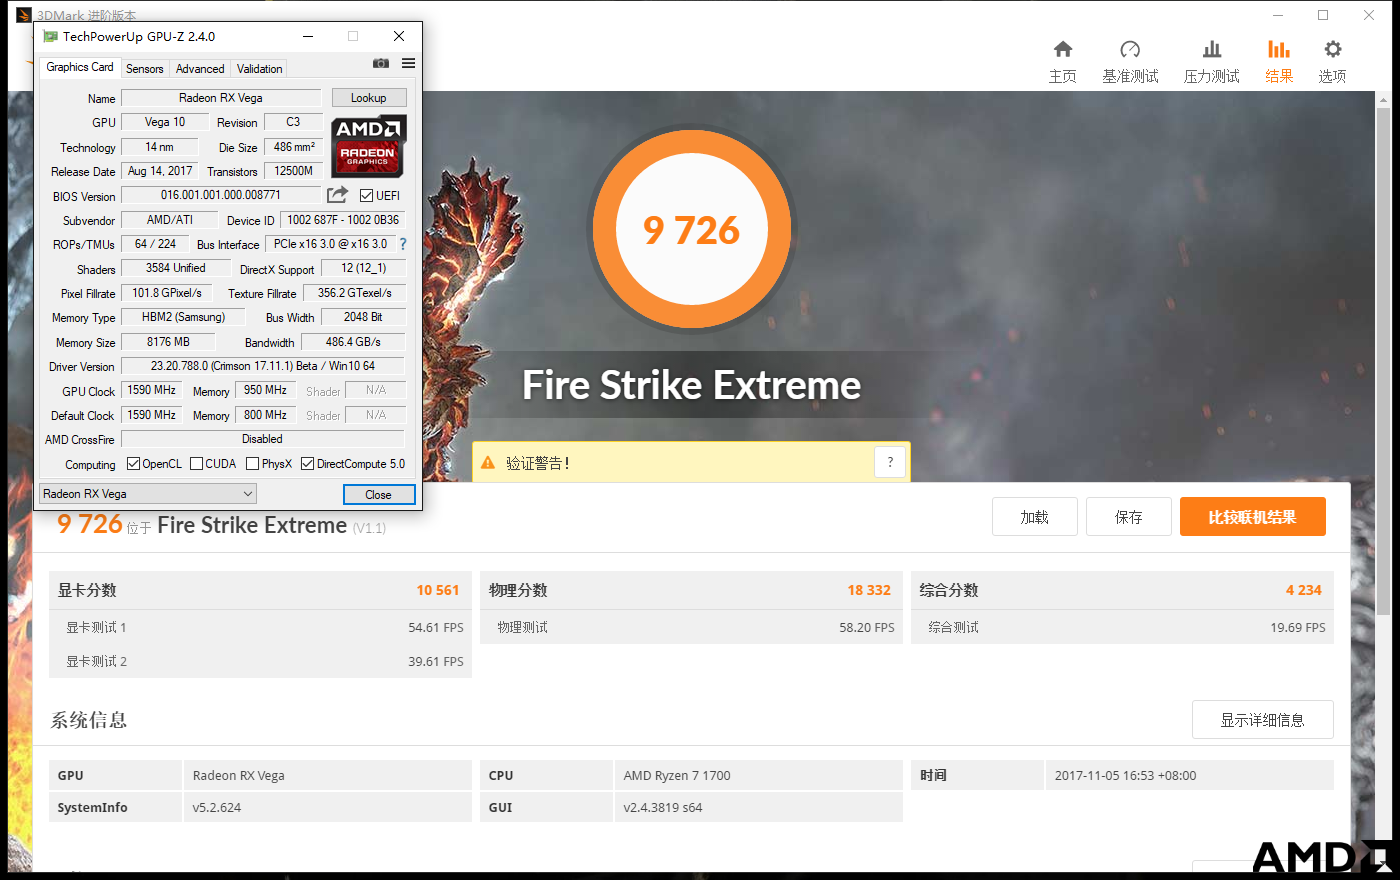1400x880 pixels.
Task: Click the 综合分数 4 234 header
Action: (1122, 590)
